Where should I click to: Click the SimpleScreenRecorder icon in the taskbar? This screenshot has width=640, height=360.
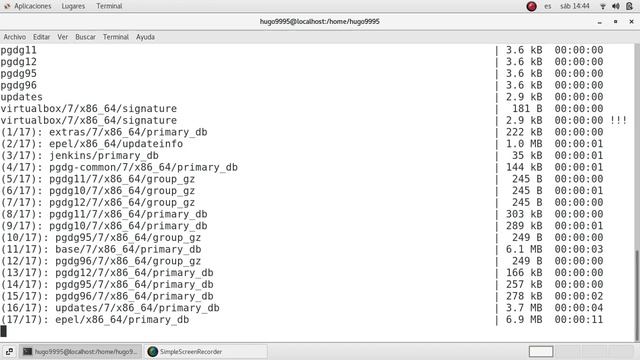coord(153,351)
